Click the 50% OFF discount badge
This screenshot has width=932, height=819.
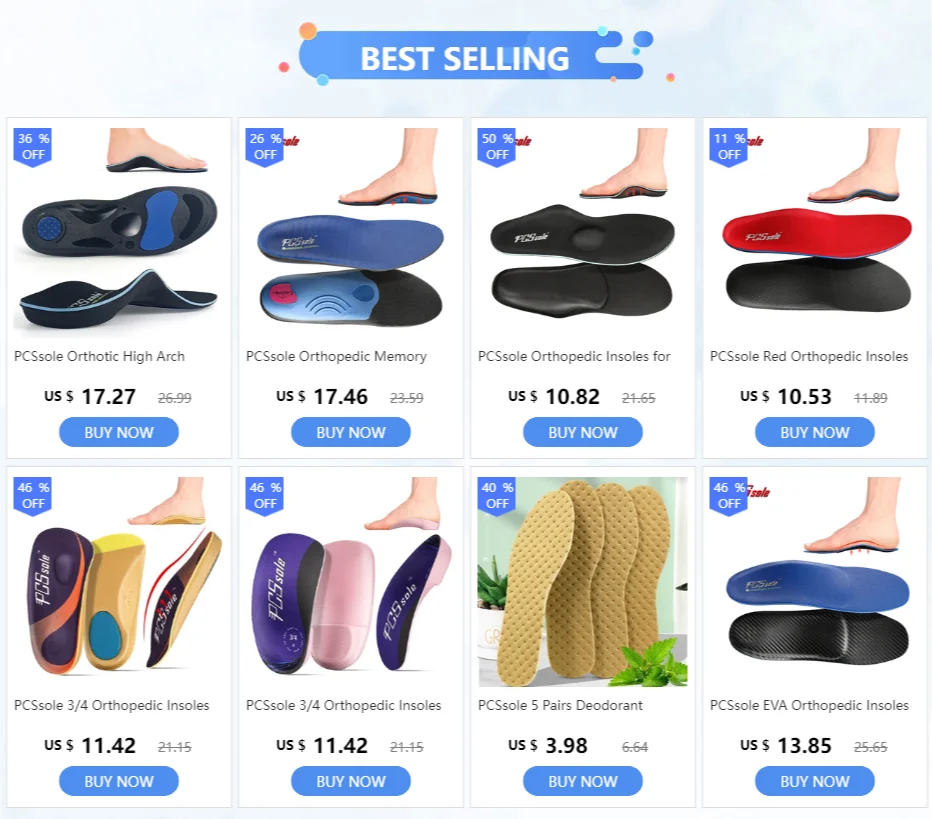(497, 147)
